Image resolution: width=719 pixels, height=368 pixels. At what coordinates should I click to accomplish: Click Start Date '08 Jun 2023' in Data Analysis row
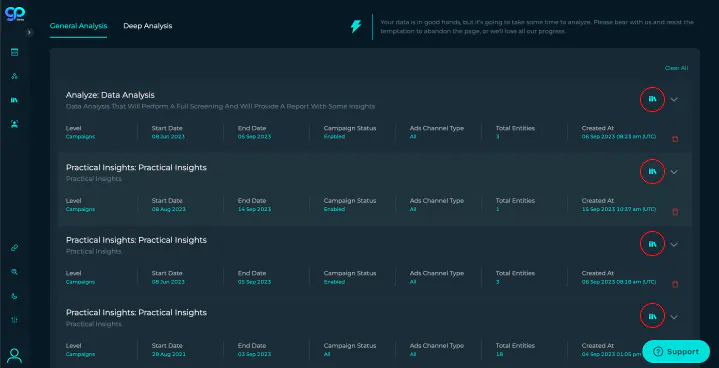click(x=168, y=137)
